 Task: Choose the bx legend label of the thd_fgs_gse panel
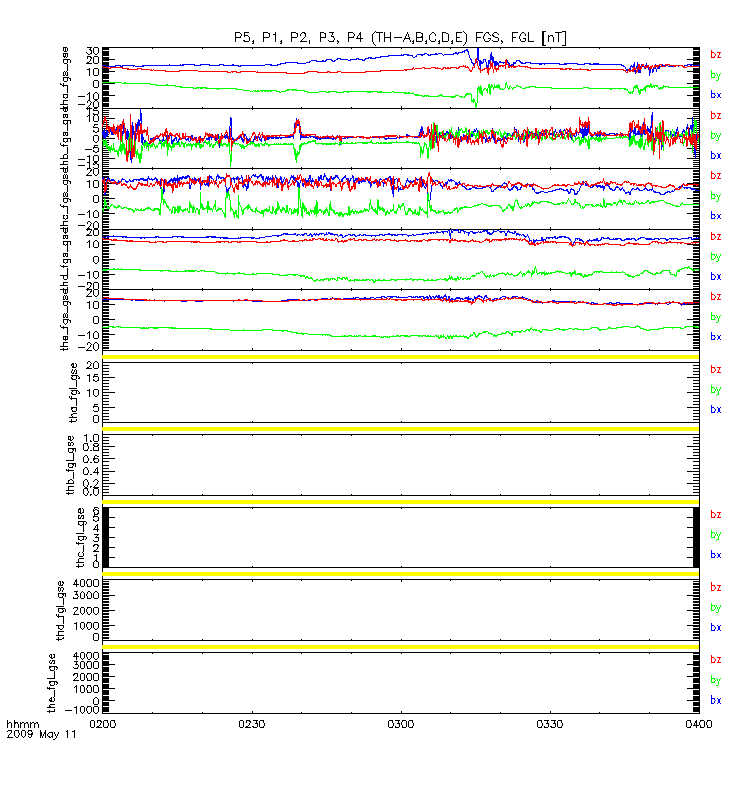pyautogui.click(x=716, y=277)
